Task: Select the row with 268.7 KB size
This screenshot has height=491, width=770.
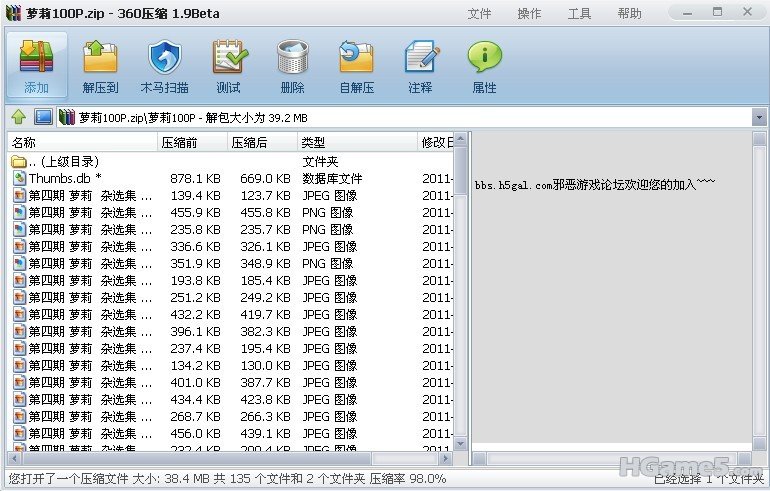Action: [230, 417]
